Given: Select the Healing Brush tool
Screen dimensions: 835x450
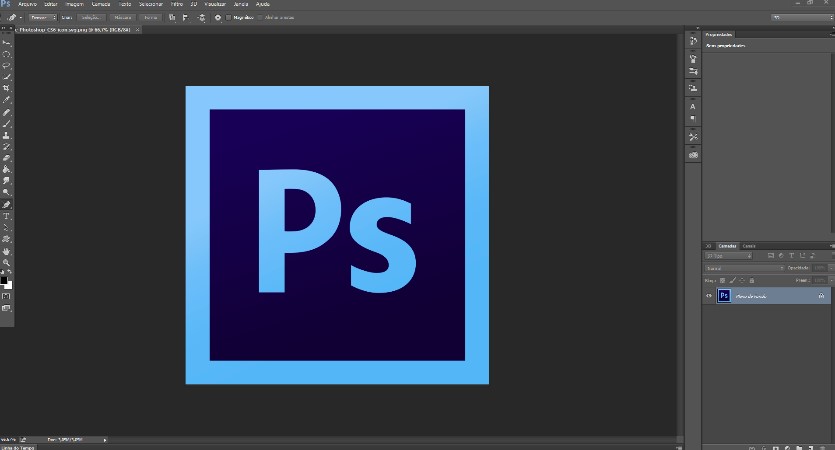Looking at the screenshot, I should (6, 112).
